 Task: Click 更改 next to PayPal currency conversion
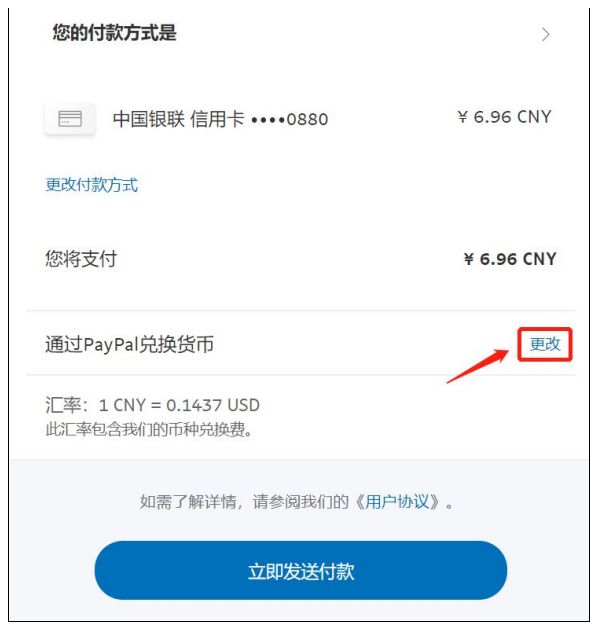545,344
